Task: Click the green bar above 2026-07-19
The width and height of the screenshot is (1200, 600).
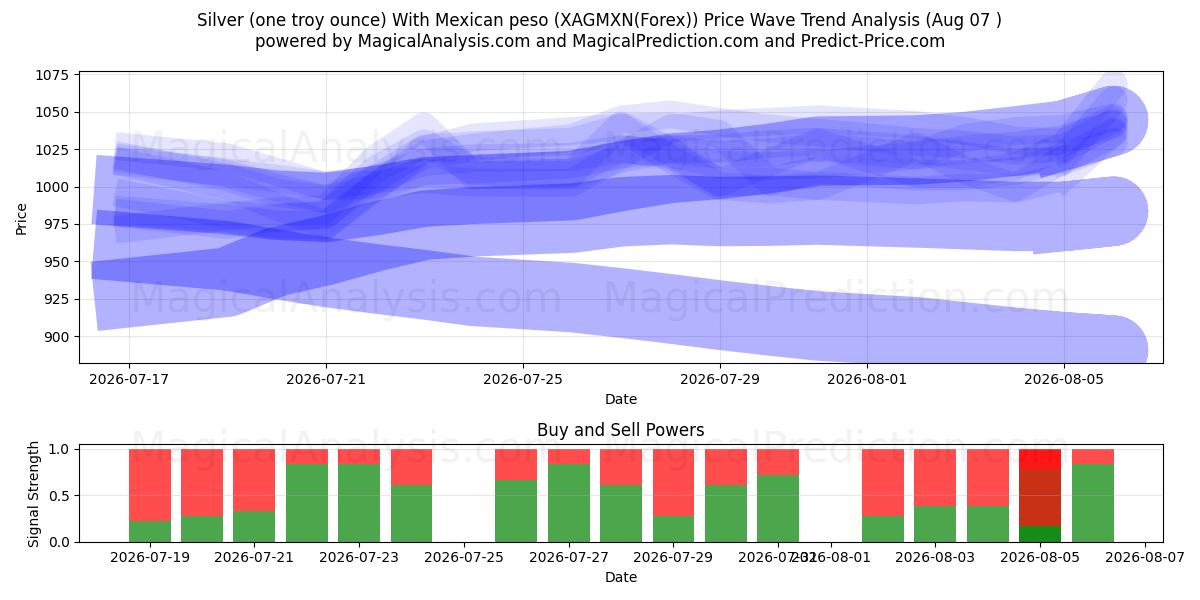Action: click(x=150, y=531)
